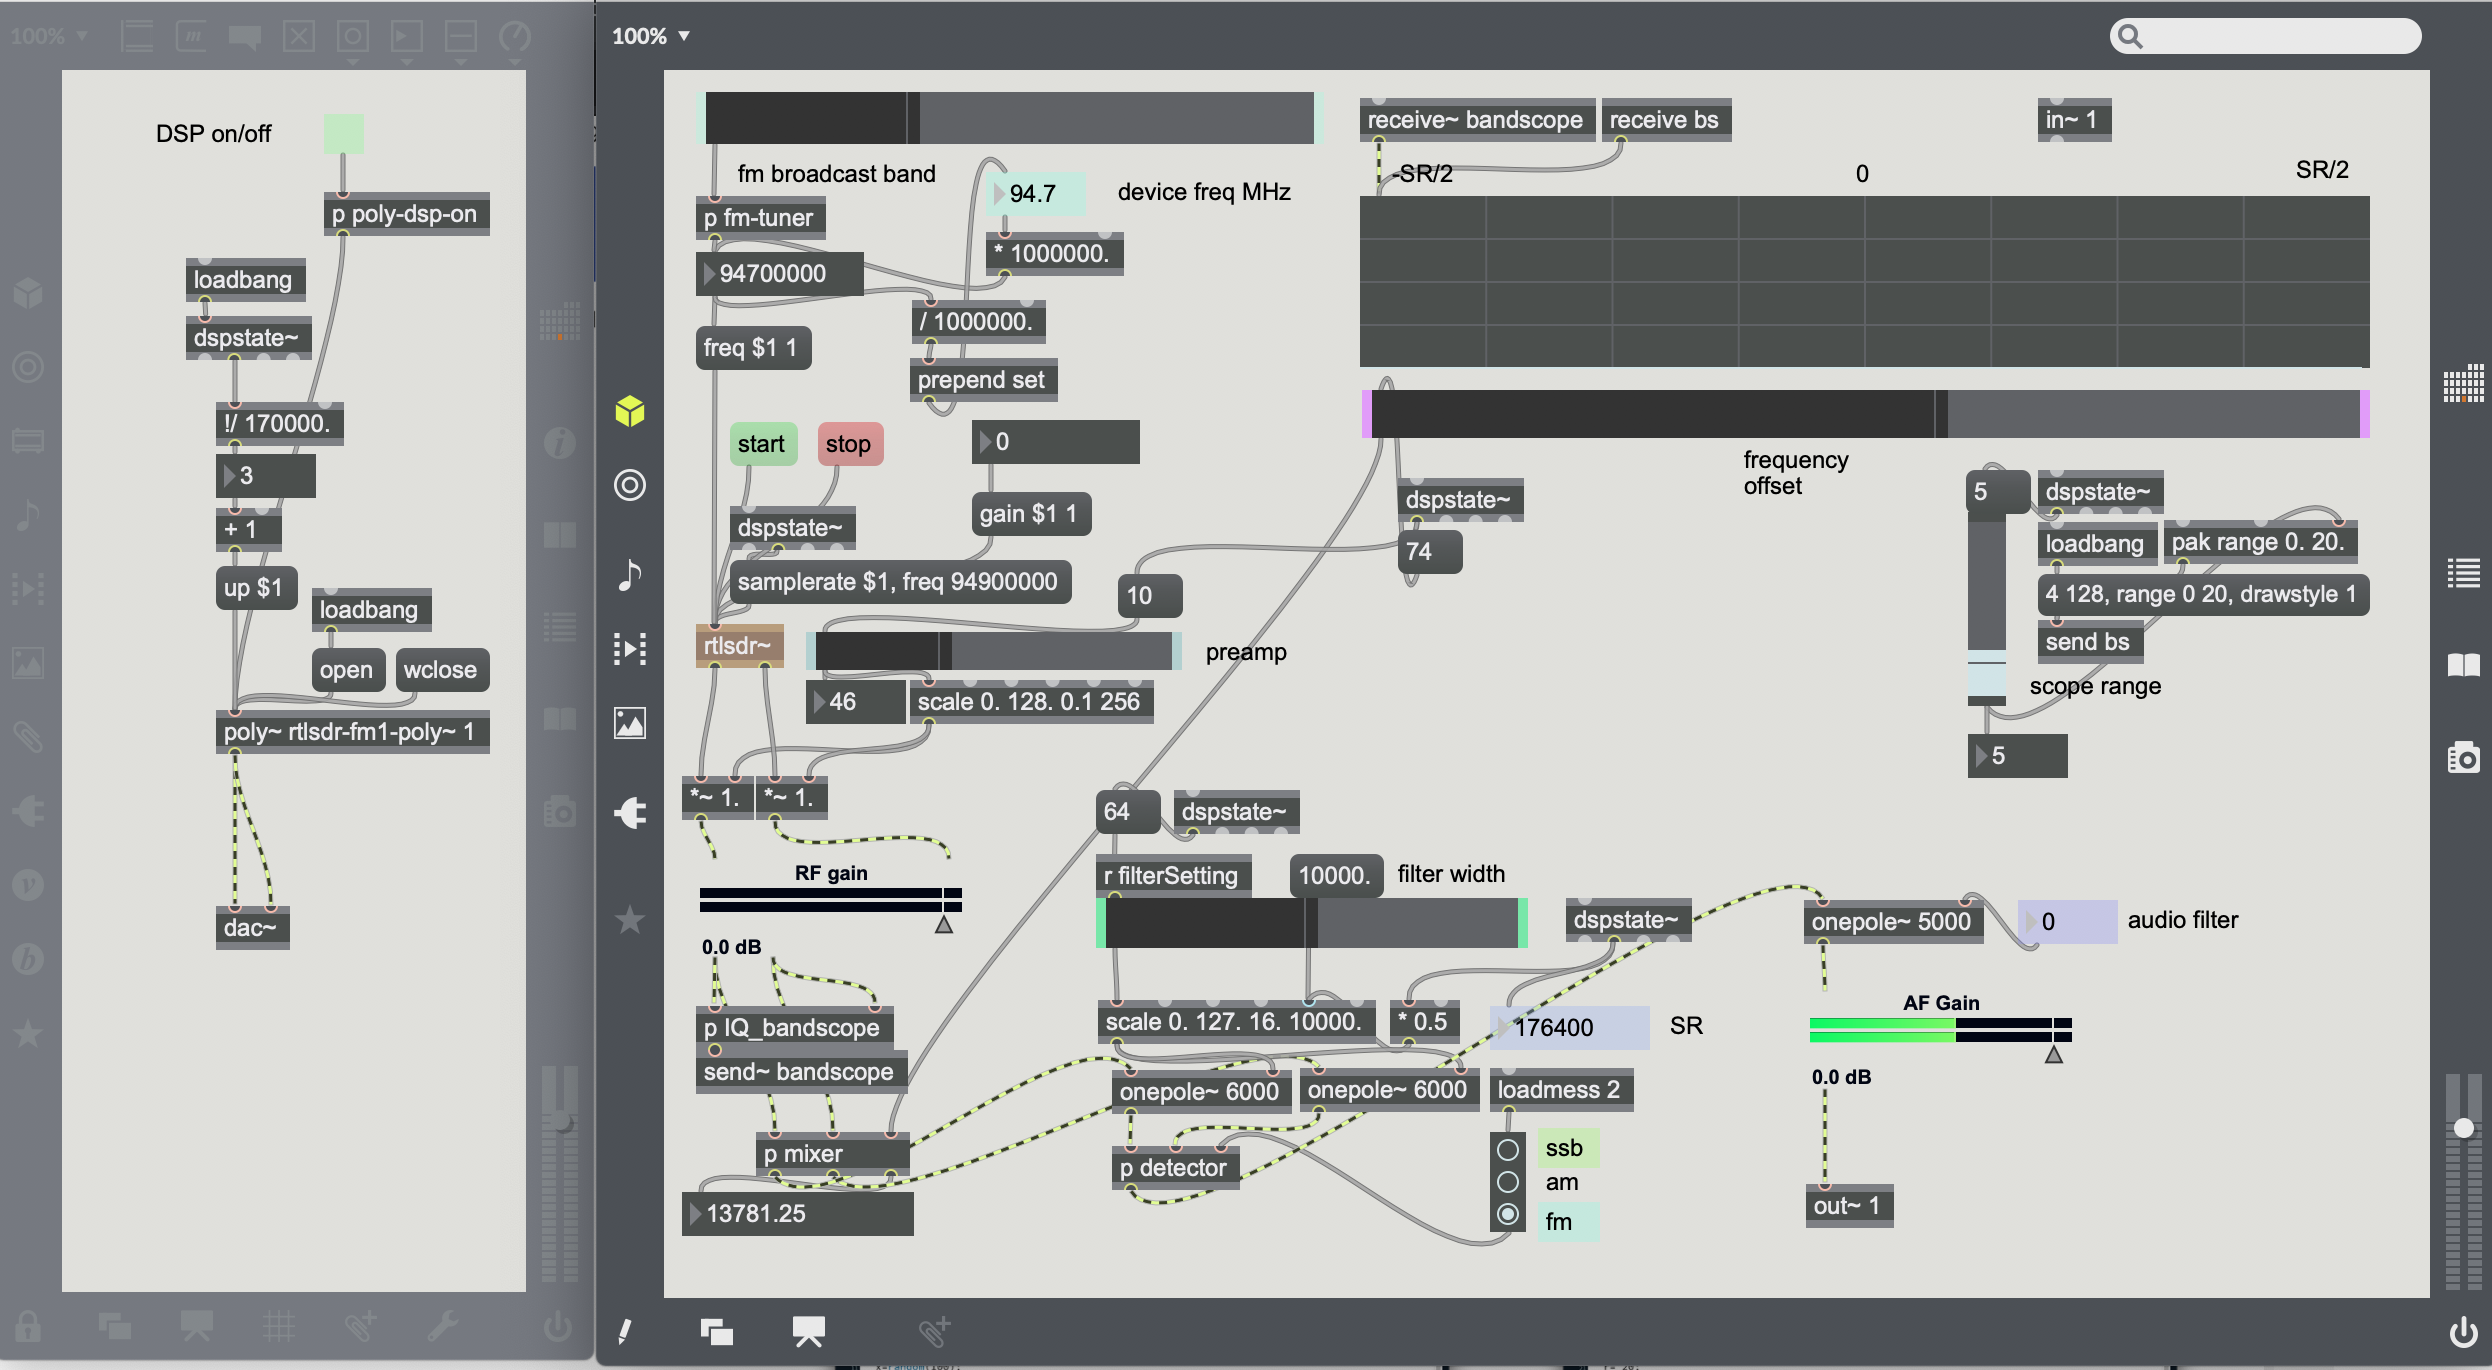Click the scope range vertical slider

point(1987,610)
